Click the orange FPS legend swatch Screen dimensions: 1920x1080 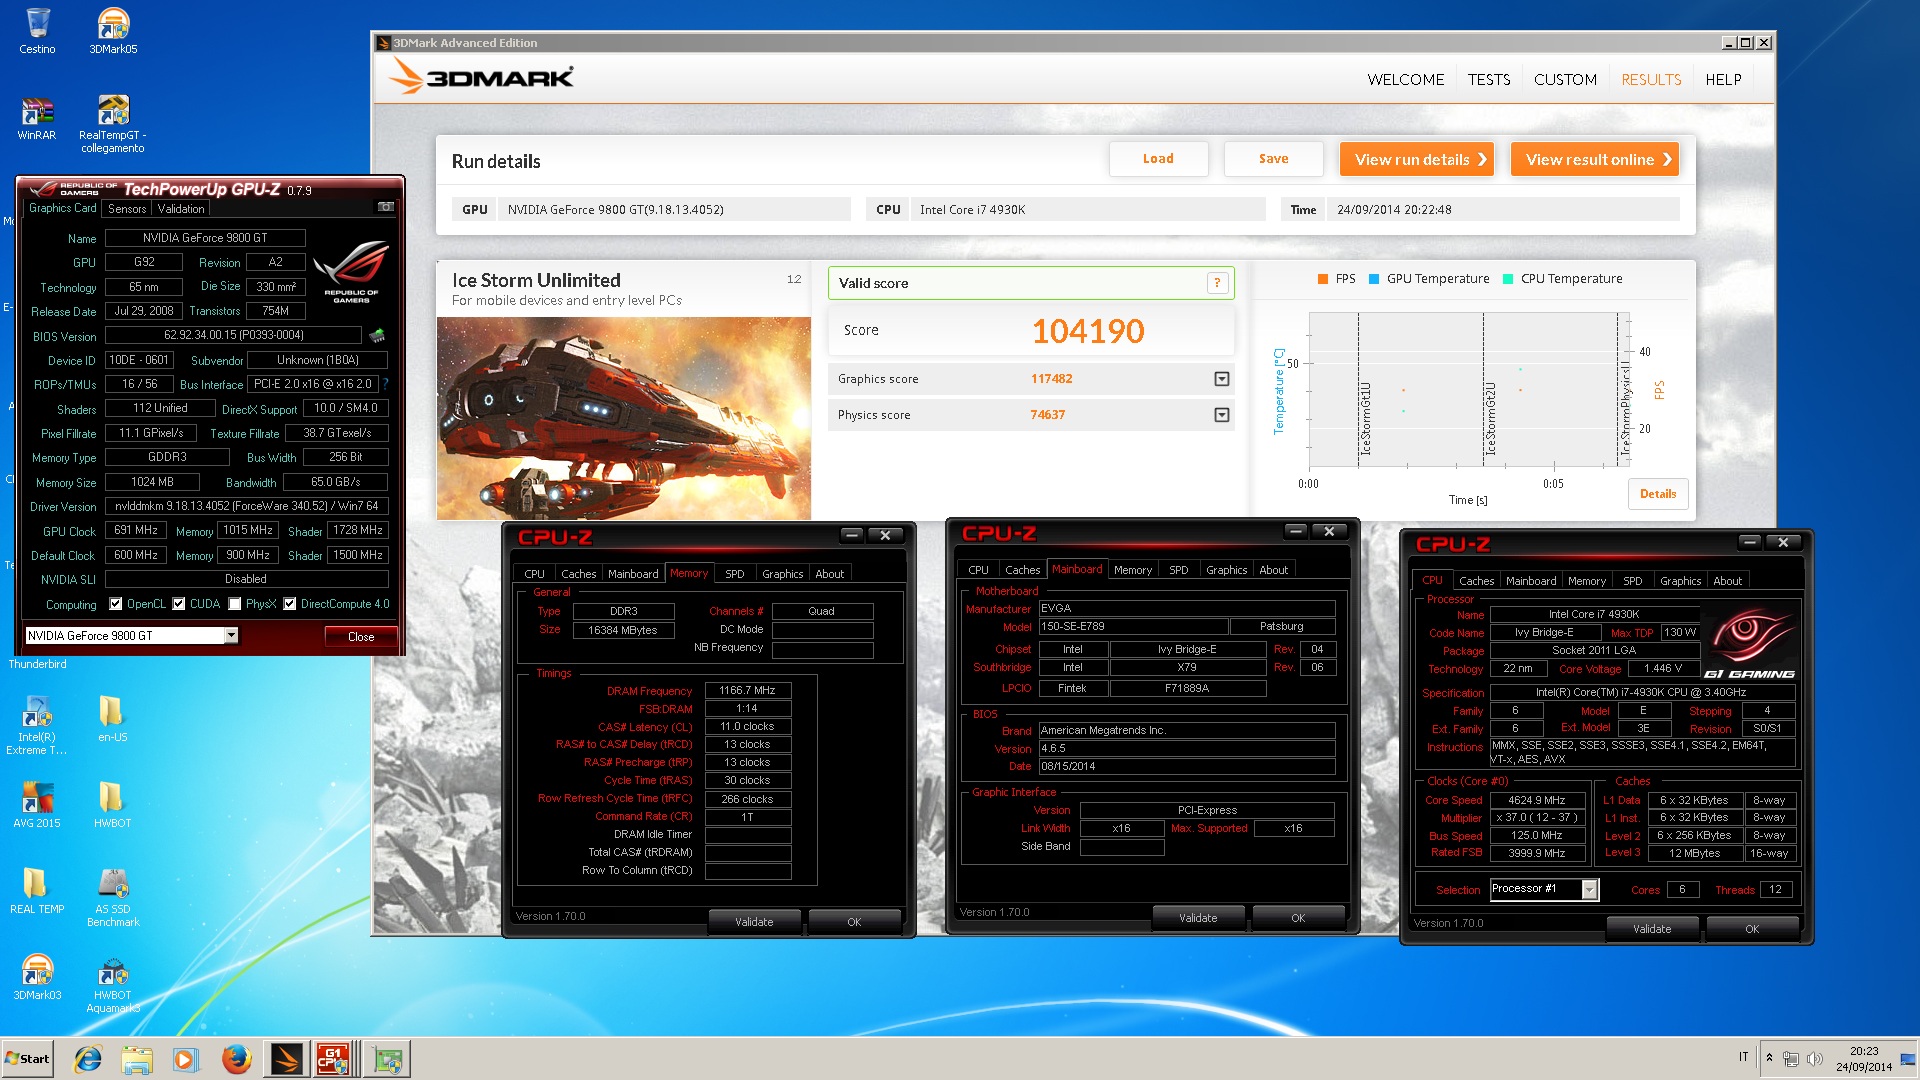pyautogui.click(x=1323, y=279)
